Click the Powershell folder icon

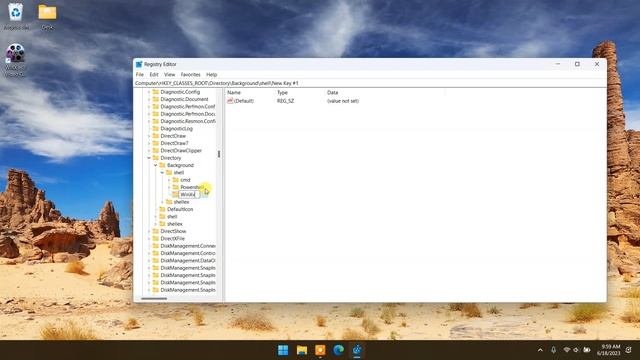[176, 187]
